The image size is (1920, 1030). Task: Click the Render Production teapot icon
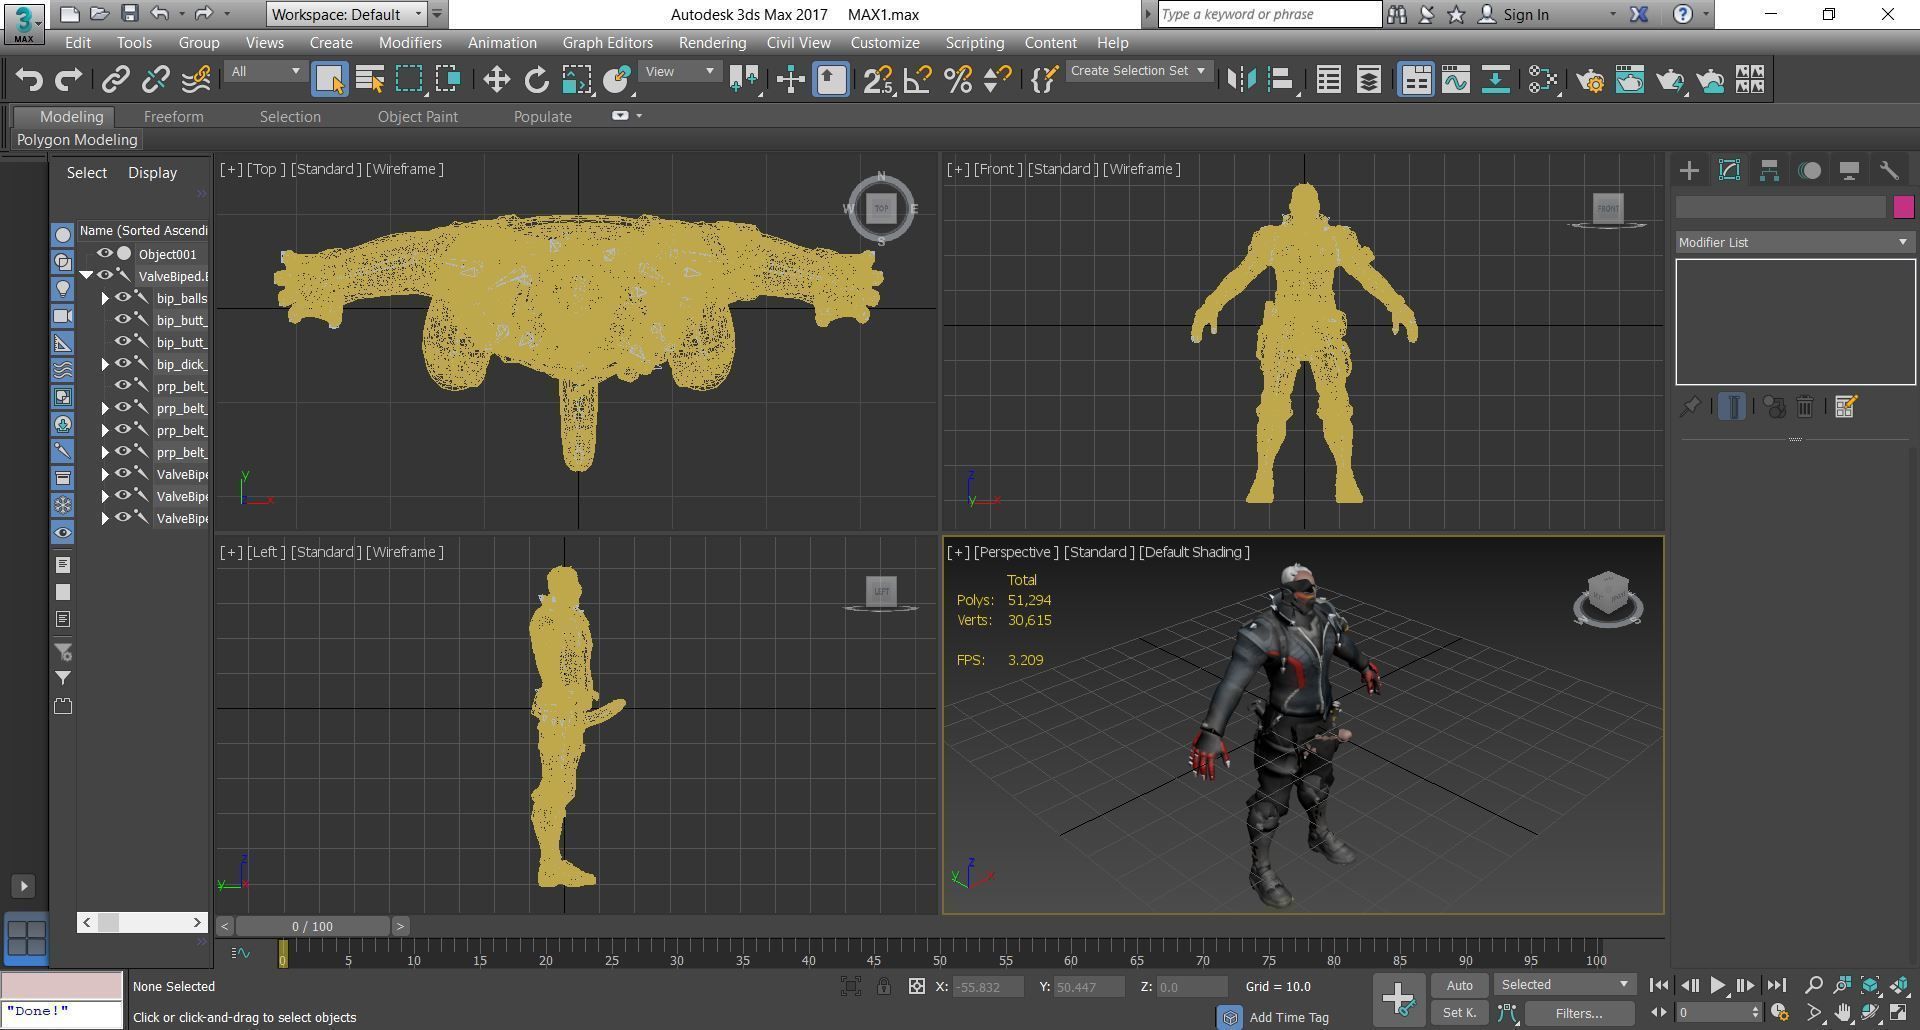(1670, 80)
